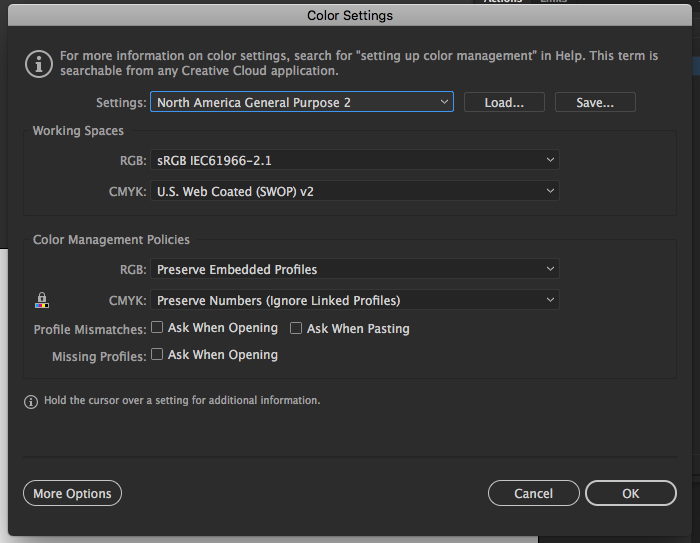Click the Color Settings title bar
The height and width of the screenshot is (543, 700).
pos(349,15)
